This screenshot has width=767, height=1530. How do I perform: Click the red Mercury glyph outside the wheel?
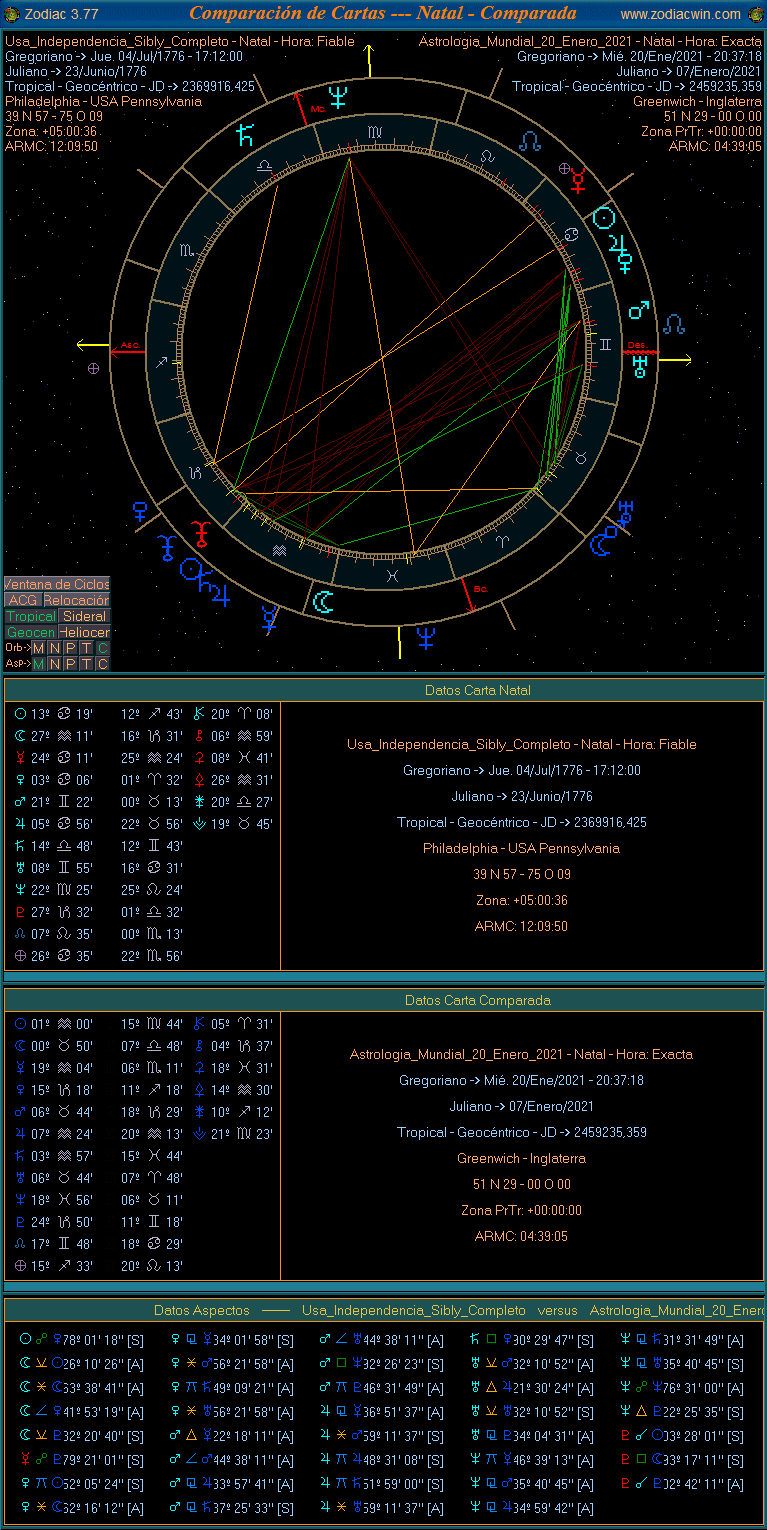click(577, 180)
